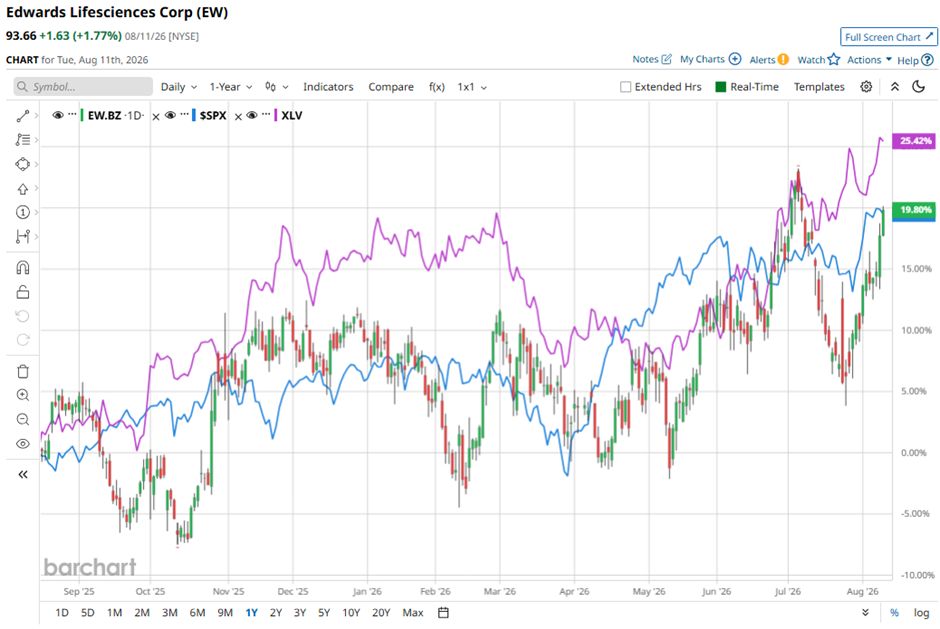Open the candlestick chart type dropdown

276,87
